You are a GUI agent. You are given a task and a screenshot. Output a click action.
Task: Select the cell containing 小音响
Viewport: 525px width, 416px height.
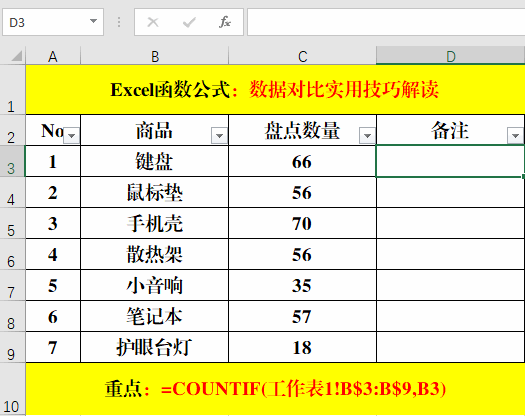(155, 285)
